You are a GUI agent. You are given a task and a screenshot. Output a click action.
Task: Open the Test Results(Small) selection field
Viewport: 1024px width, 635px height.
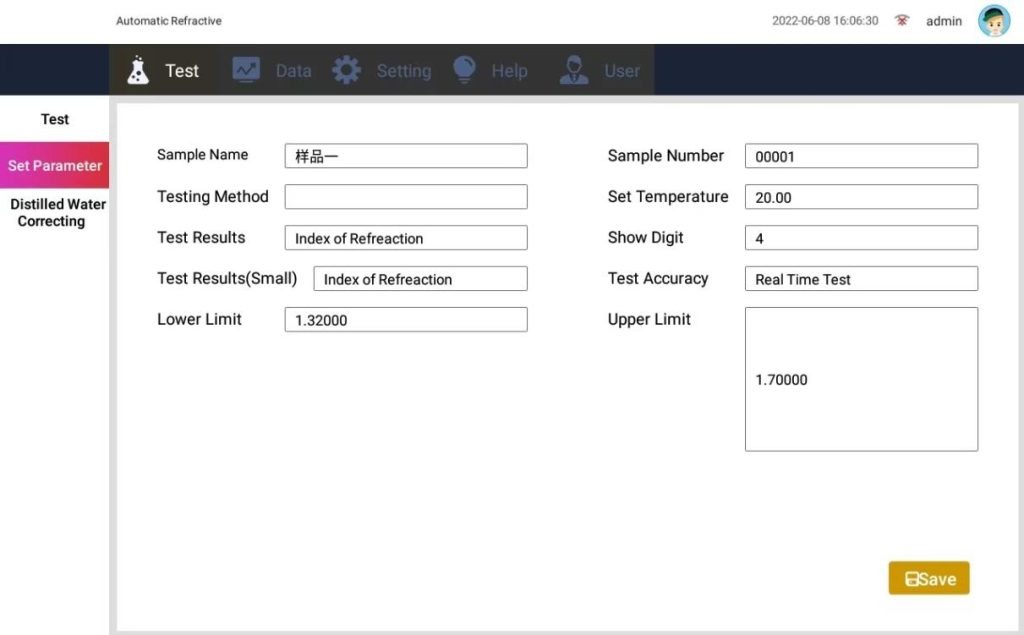pyautogui.click(x=421, y=279)
